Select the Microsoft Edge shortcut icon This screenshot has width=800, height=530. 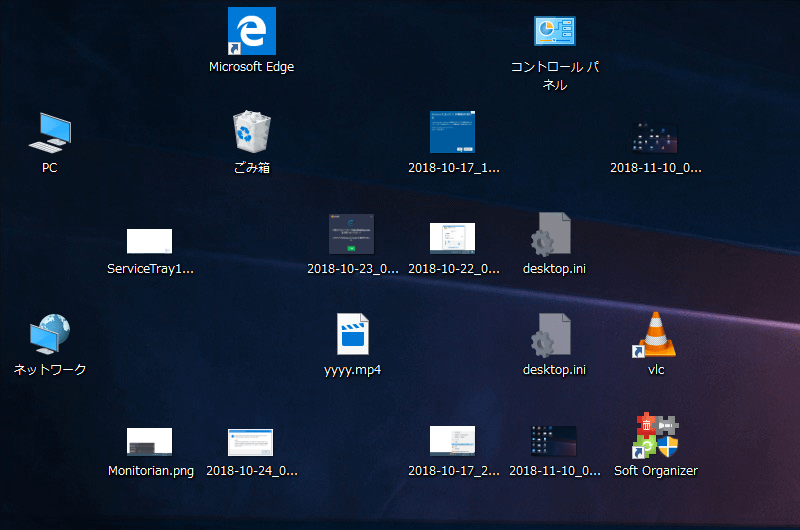coord(252,31)
